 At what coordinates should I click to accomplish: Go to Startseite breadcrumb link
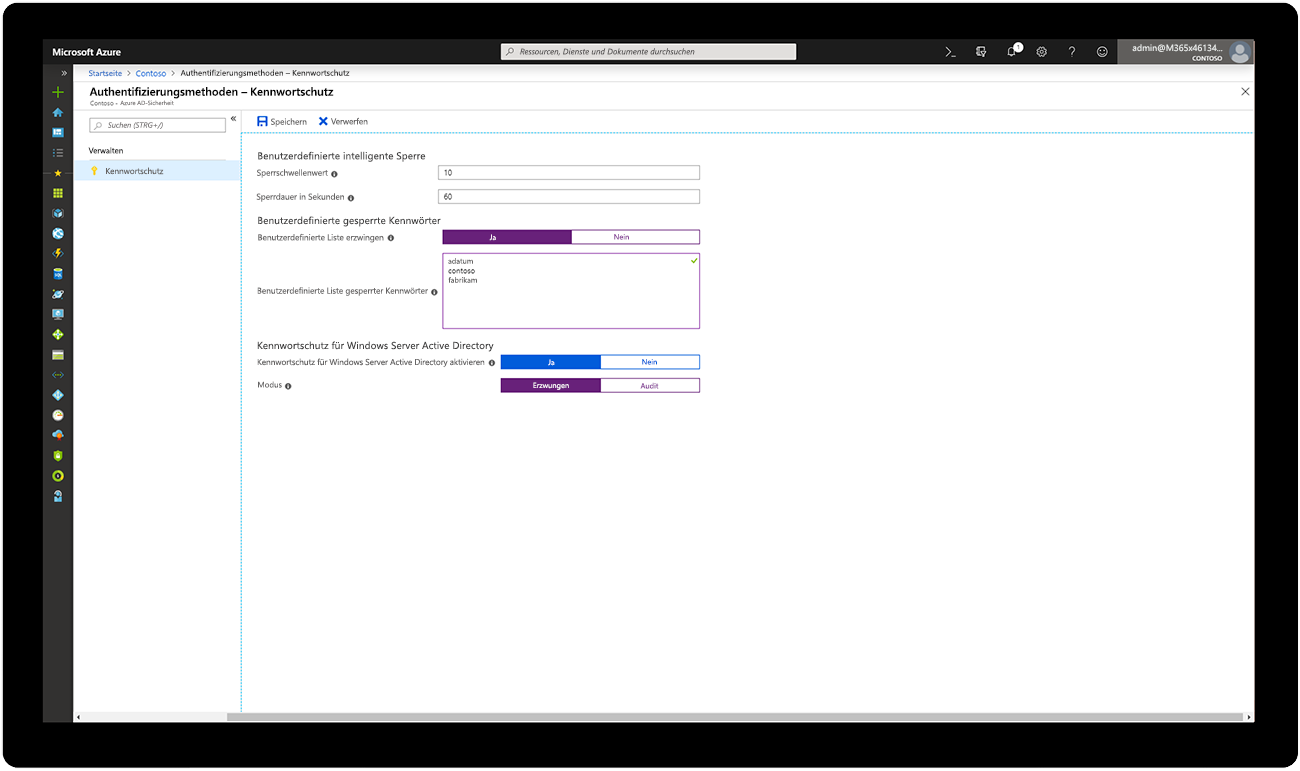click(x=105, y=73)
